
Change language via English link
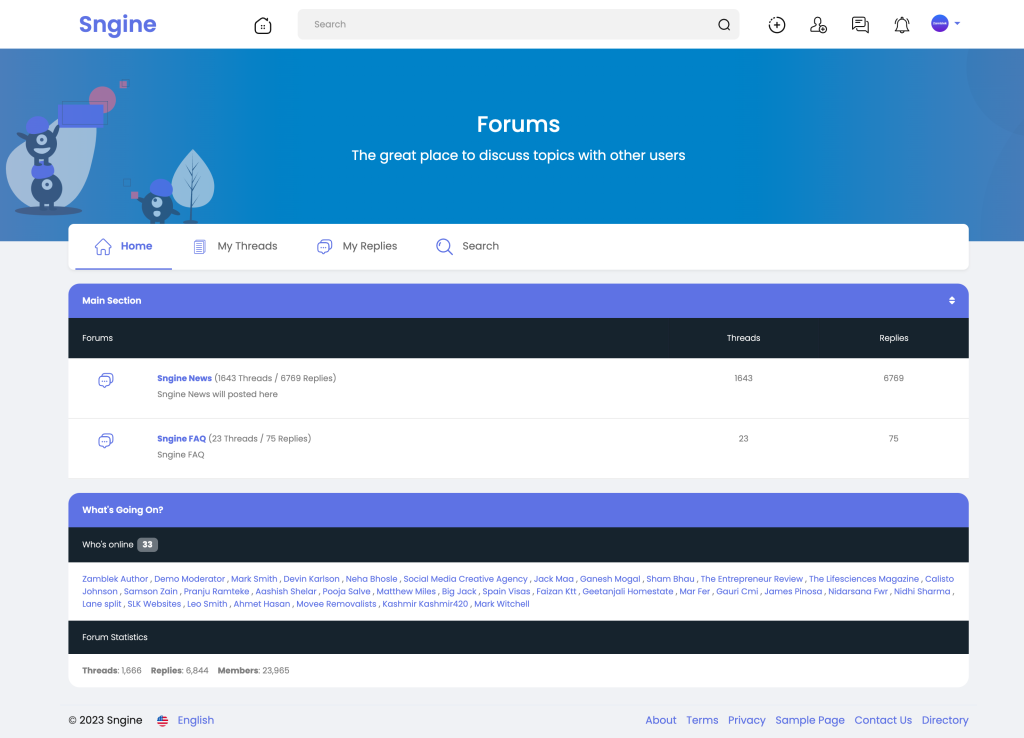(195, 720)
